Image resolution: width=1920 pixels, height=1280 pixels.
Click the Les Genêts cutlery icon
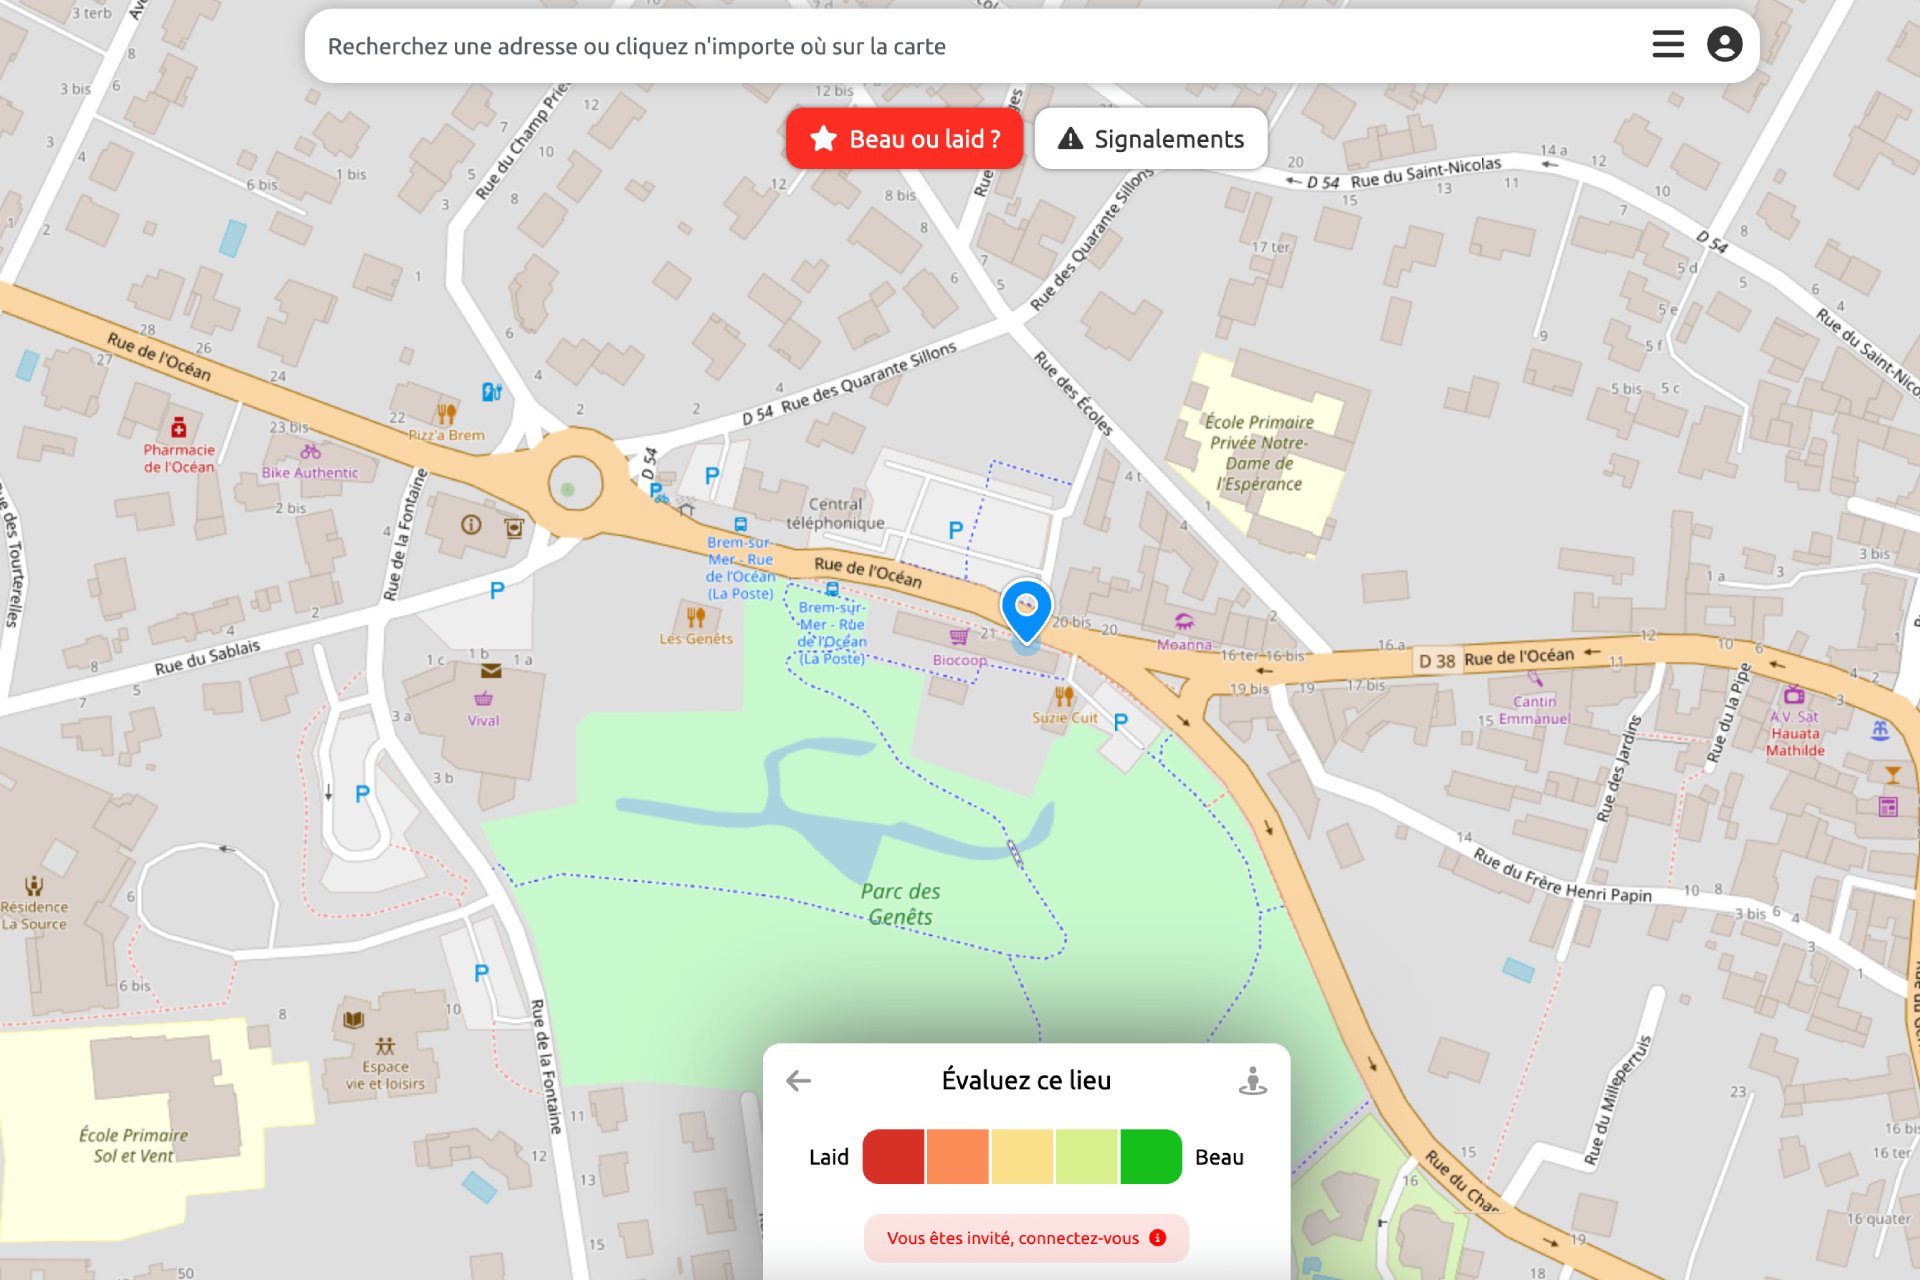pyautogui.click(x=697, y=617)
